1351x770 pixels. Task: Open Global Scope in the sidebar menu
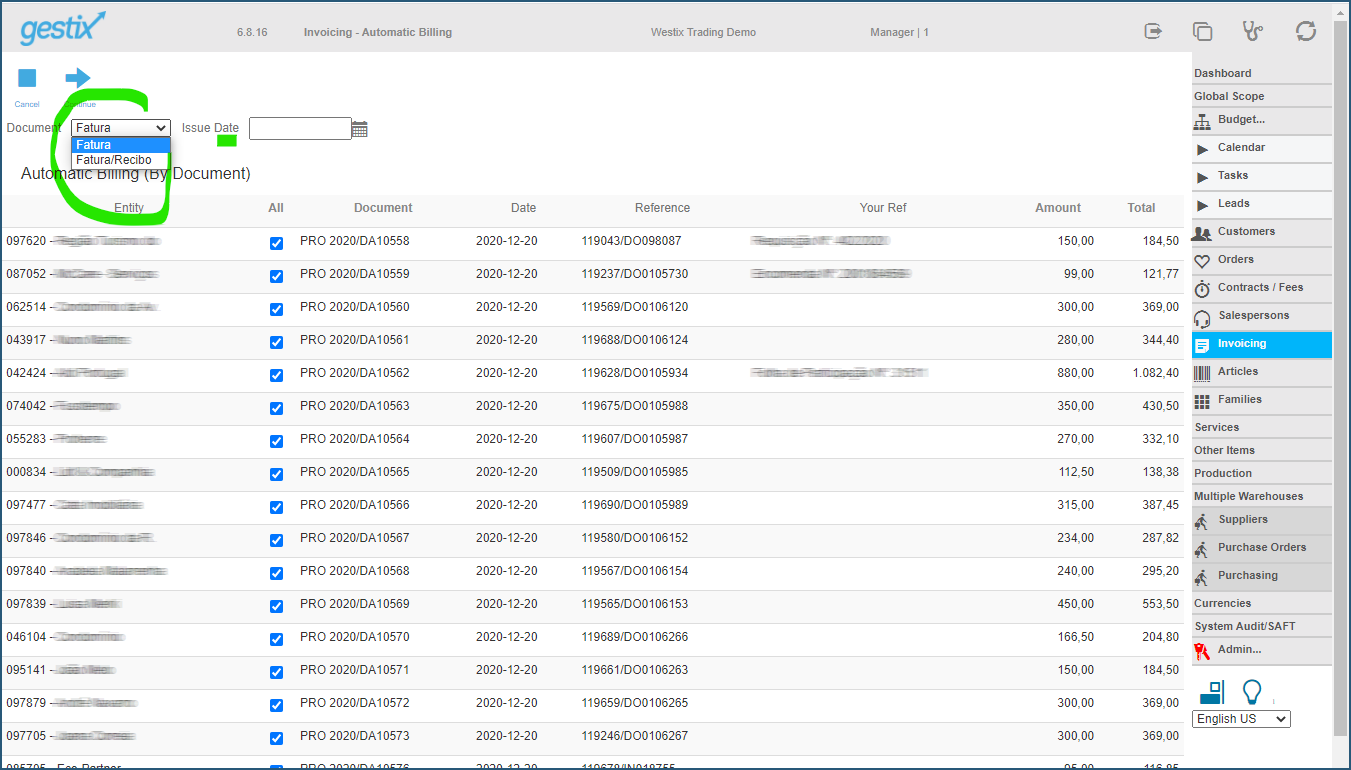pos(1262,96)
